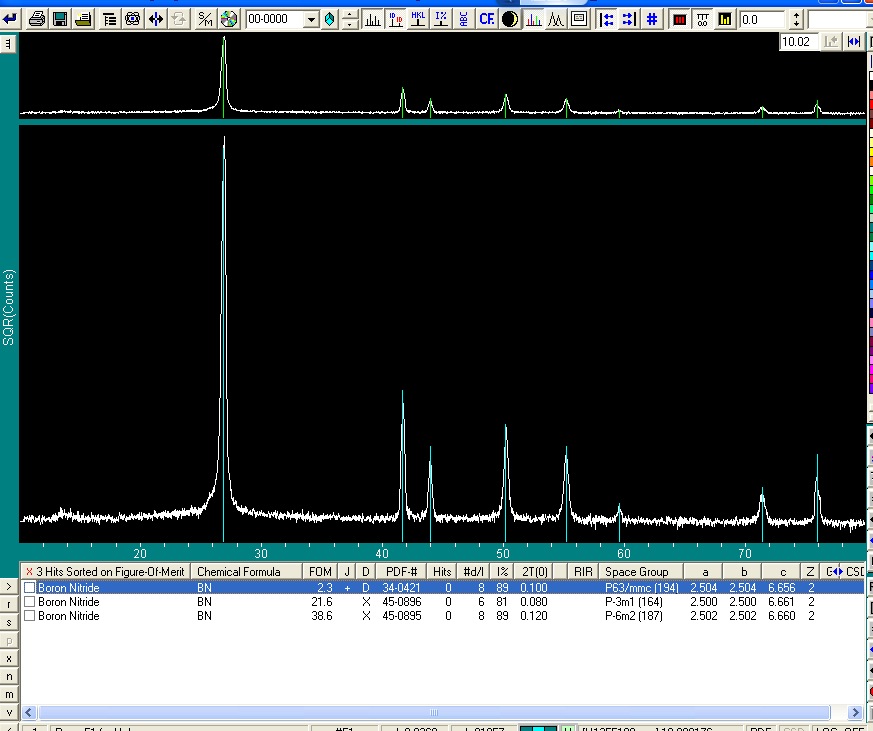The width and height of the screenshot is (873, 731).
Task: Save the pattern with floppy disk icon
Action: pos(60,19)
